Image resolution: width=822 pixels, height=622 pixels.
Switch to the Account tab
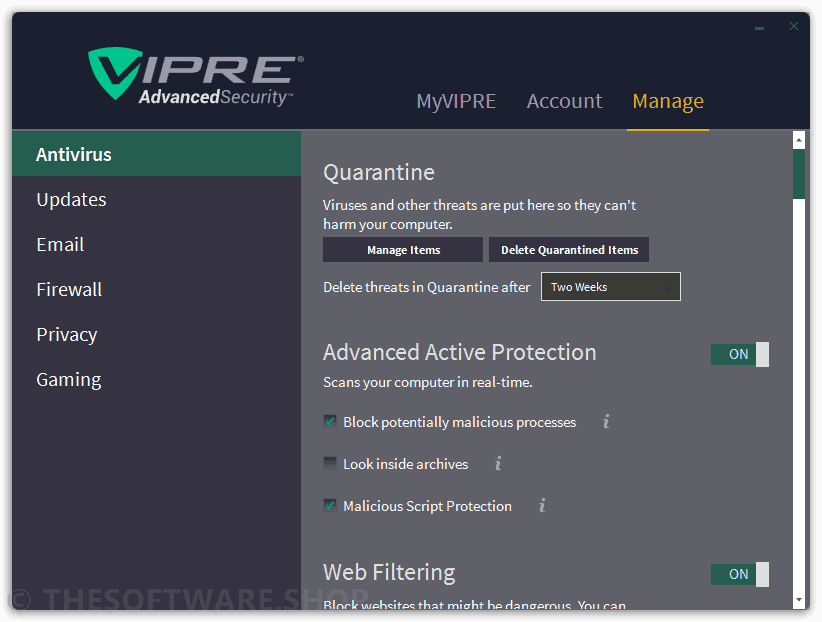click(x=564, y=101)
